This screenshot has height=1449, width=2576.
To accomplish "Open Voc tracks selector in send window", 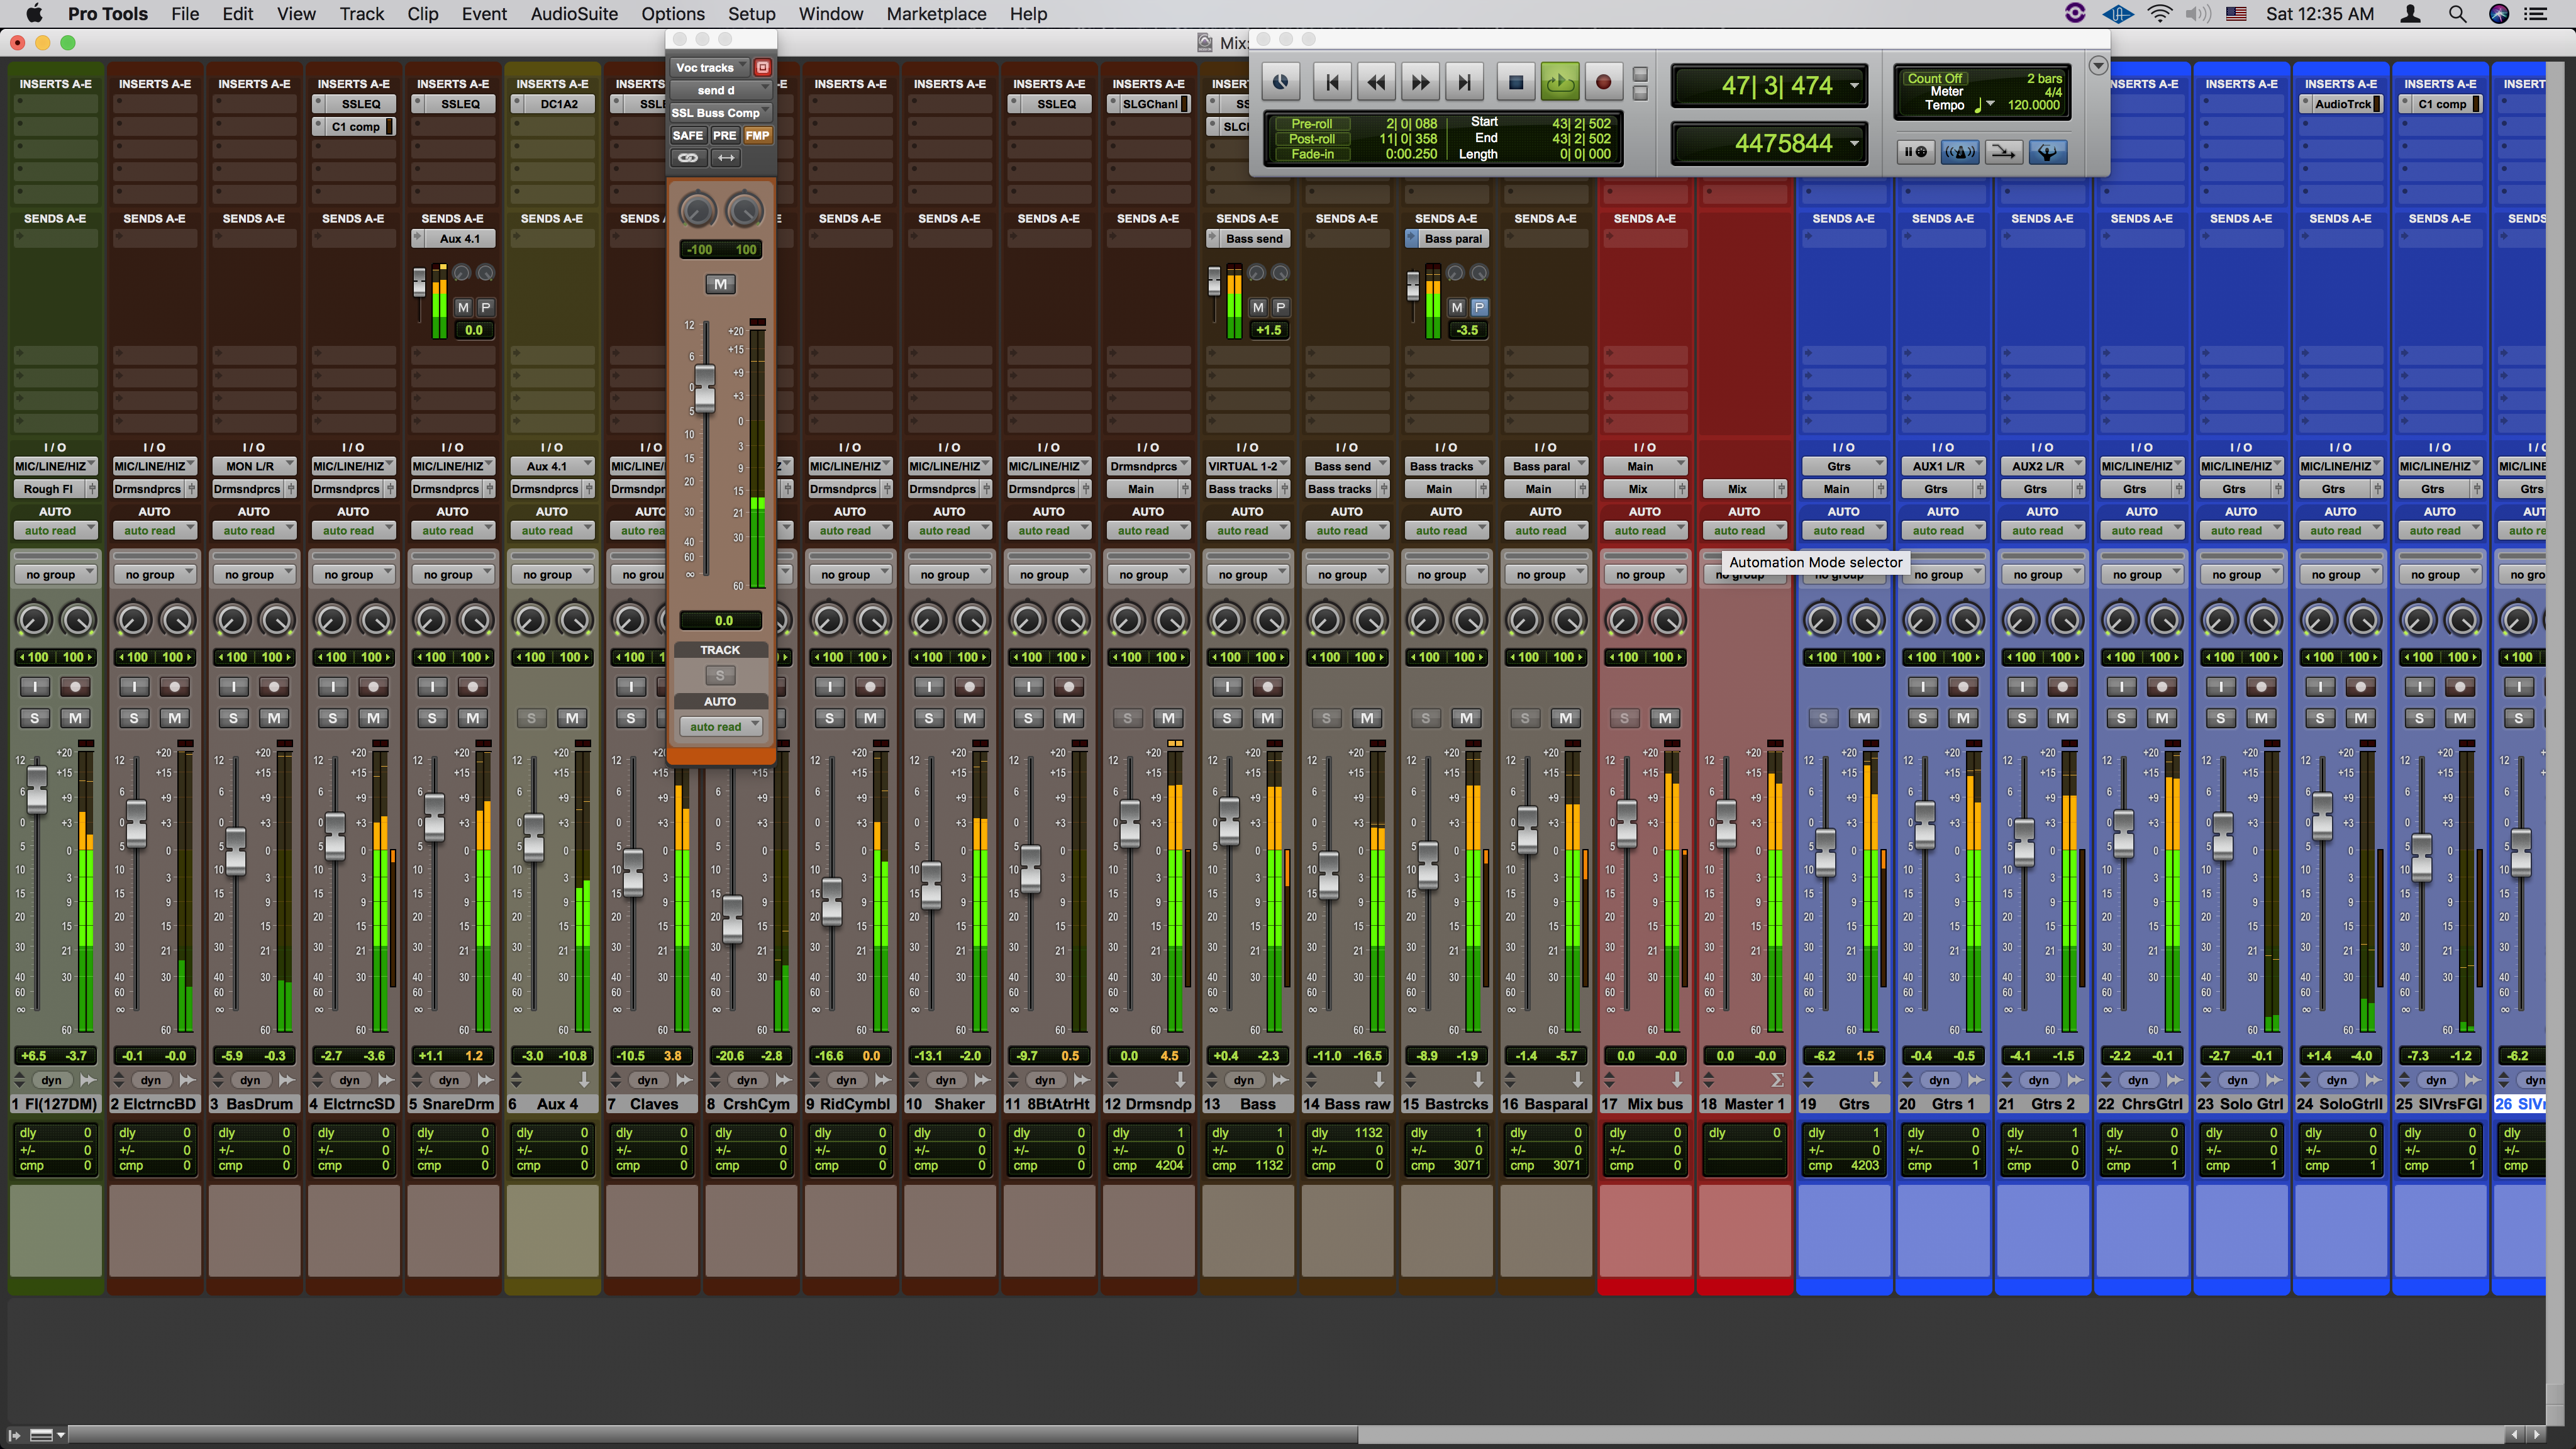I will pyautogui.click(x=711, y=67).
